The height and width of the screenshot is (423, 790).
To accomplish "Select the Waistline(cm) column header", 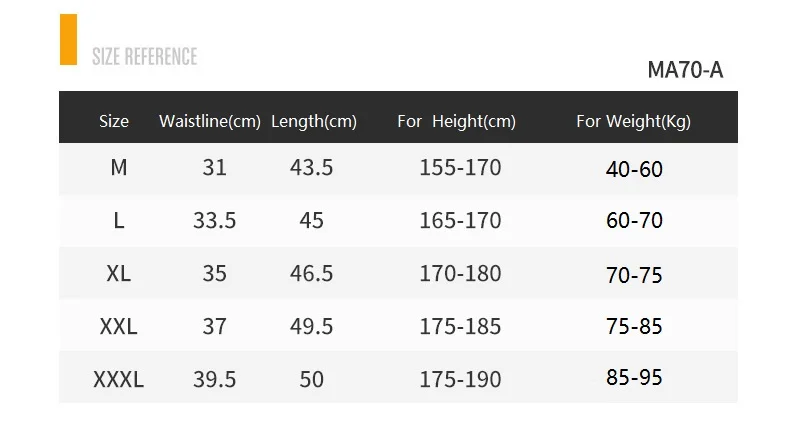I will (x=210, y=121).
